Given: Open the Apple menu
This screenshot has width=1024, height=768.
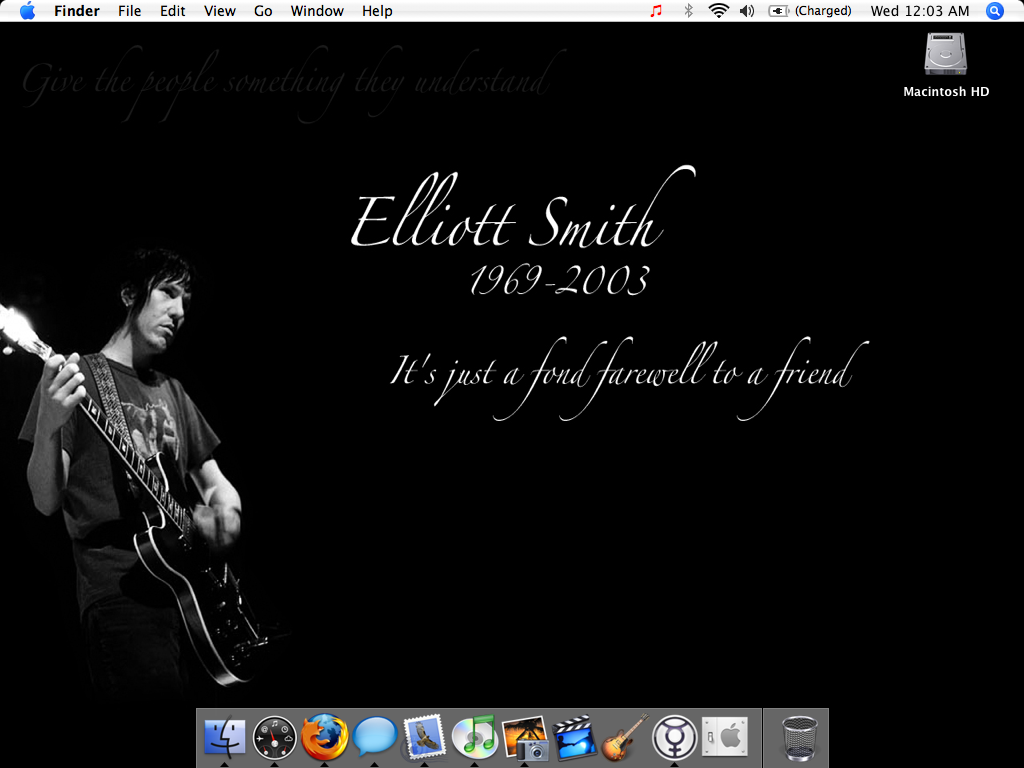Looking at the screenshot, I should (27, 10).
